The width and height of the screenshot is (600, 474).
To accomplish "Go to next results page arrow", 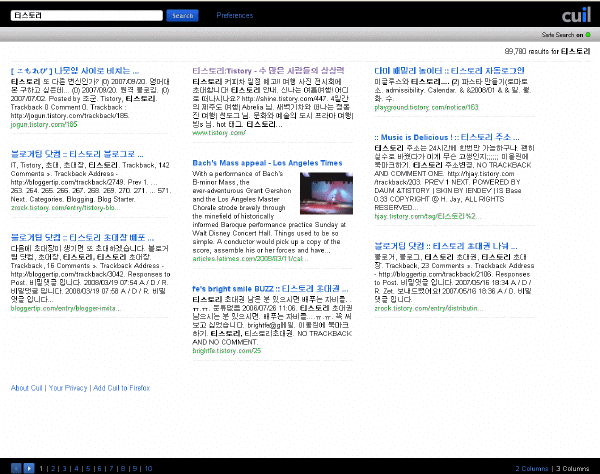I will click(29, 468).
